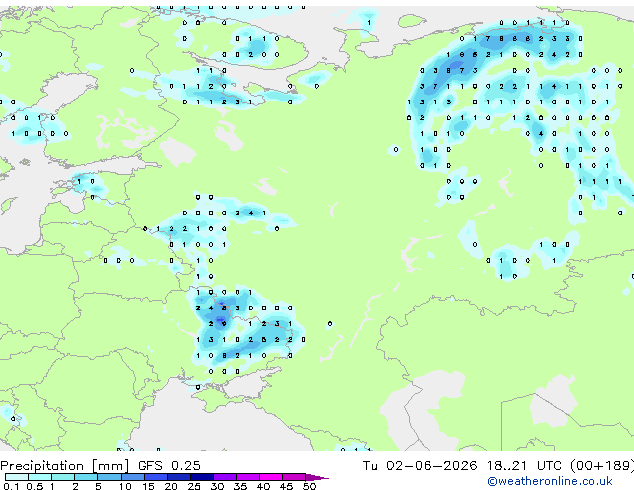Pick the 1–2 mm legend color box
Viewport: 634px width, 490px height.
click(63, 477)
